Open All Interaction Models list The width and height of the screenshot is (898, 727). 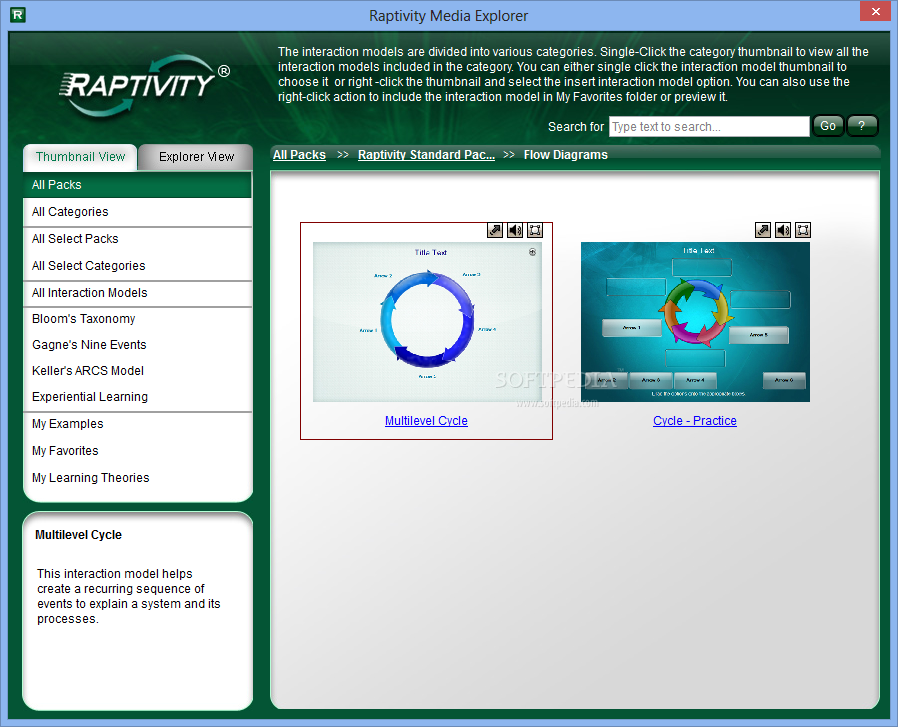coord(137,293)
